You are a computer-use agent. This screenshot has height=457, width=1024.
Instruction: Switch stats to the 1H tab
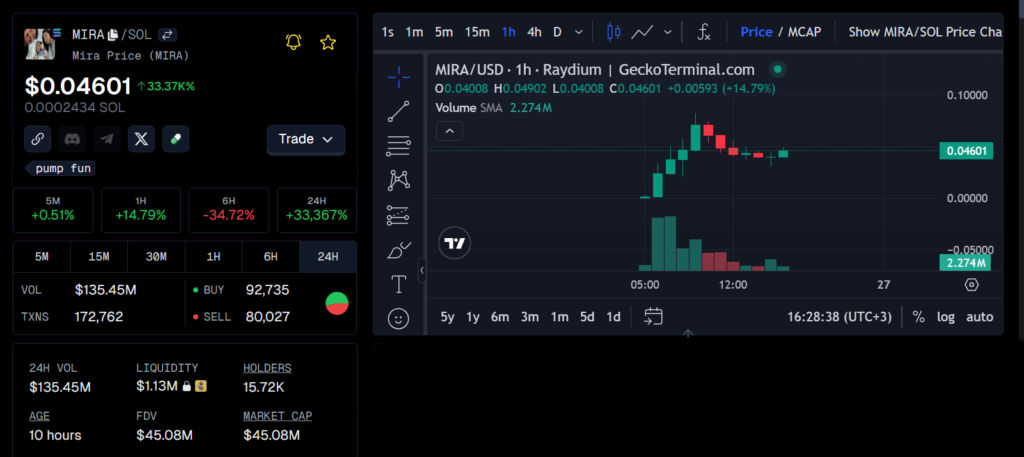[214, 257]
